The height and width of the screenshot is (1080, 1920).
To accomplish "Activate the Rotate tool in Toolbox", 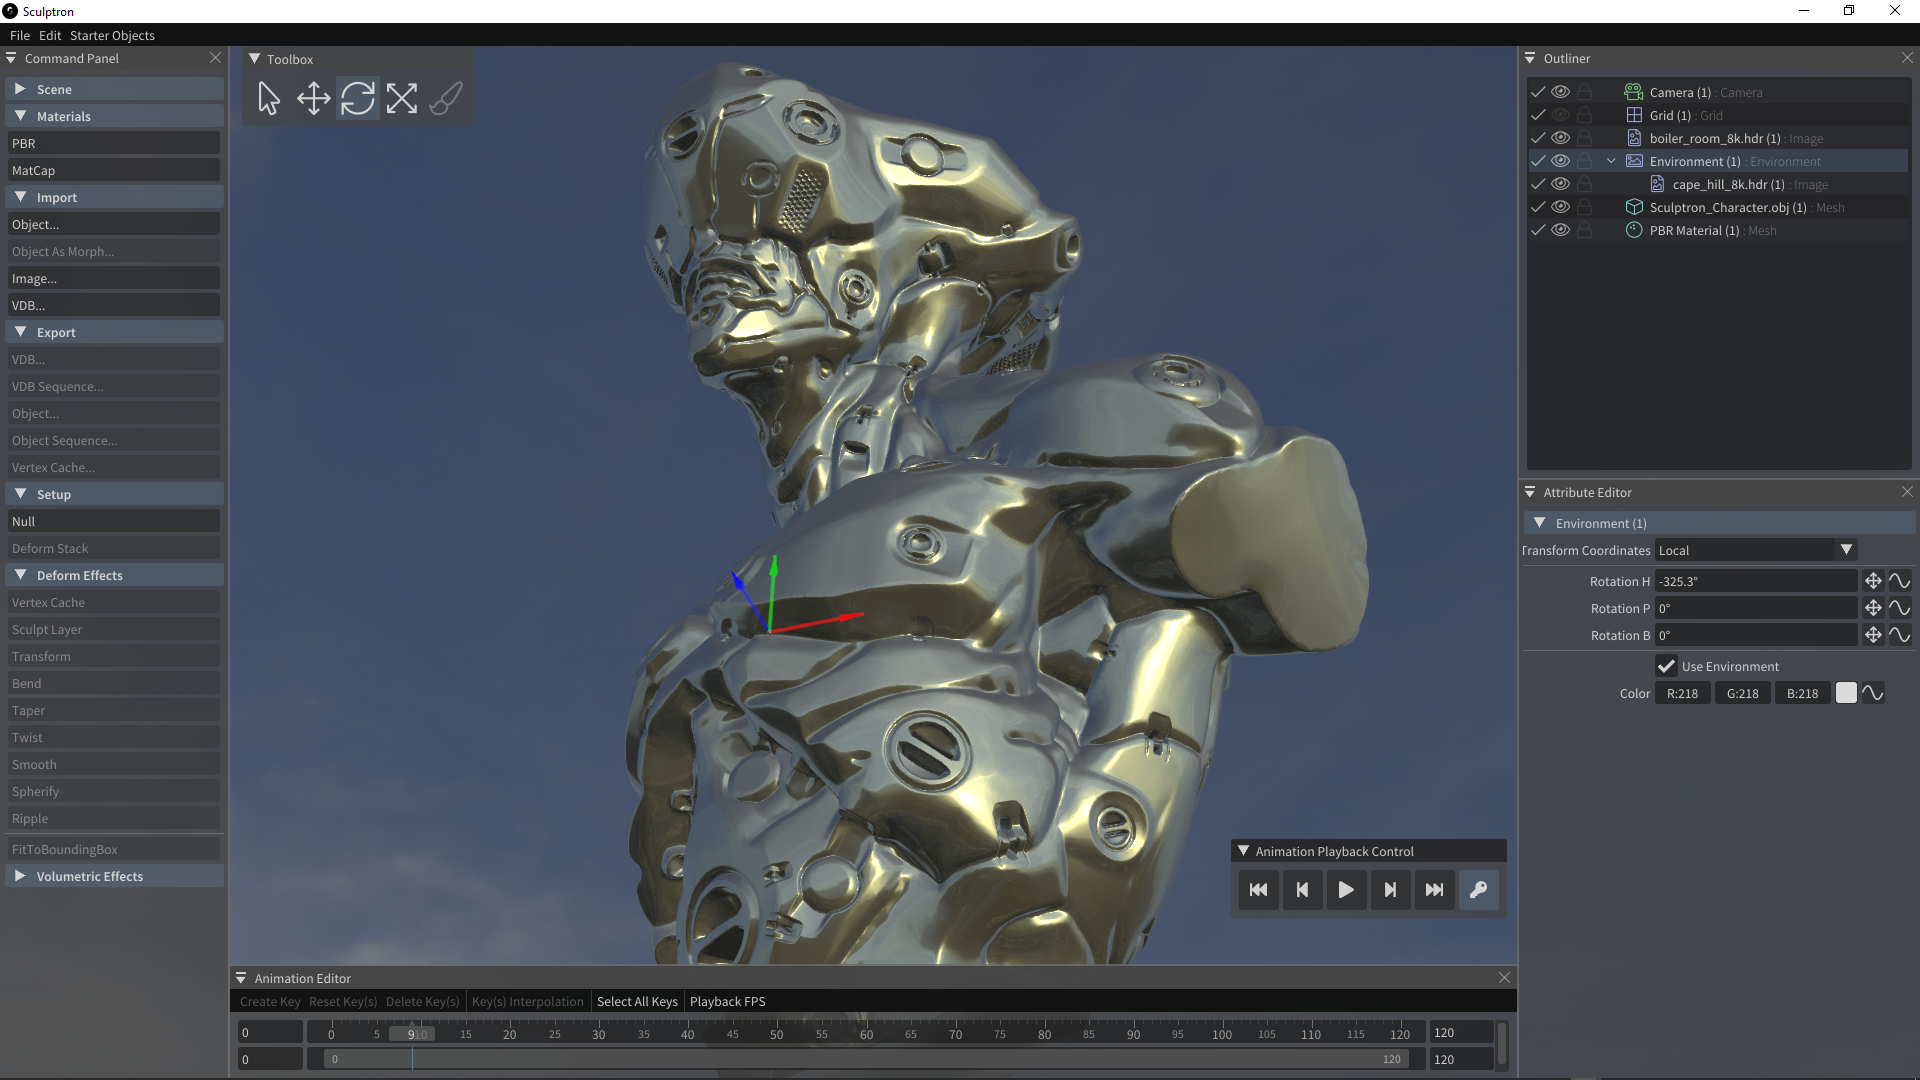I will point(357,98).
